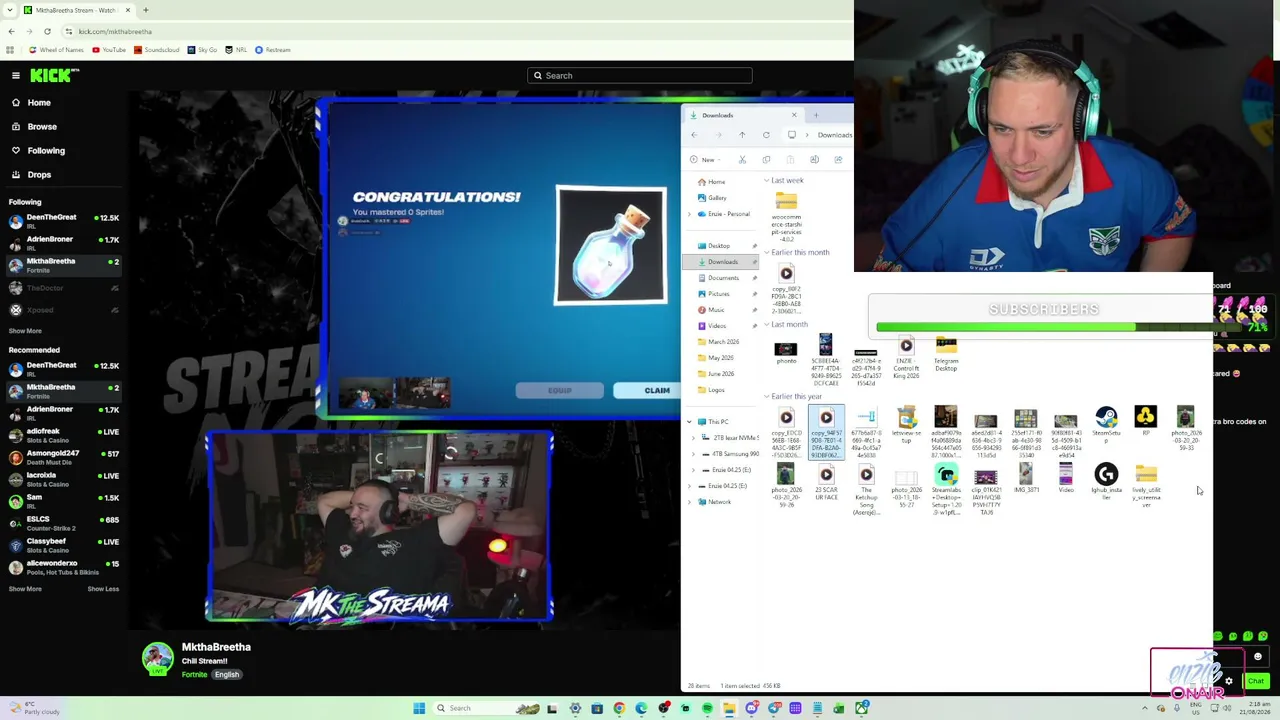Open recommended channel Classybeef
This screenshot has height=720, width=1280.
(x=62, y=545)
